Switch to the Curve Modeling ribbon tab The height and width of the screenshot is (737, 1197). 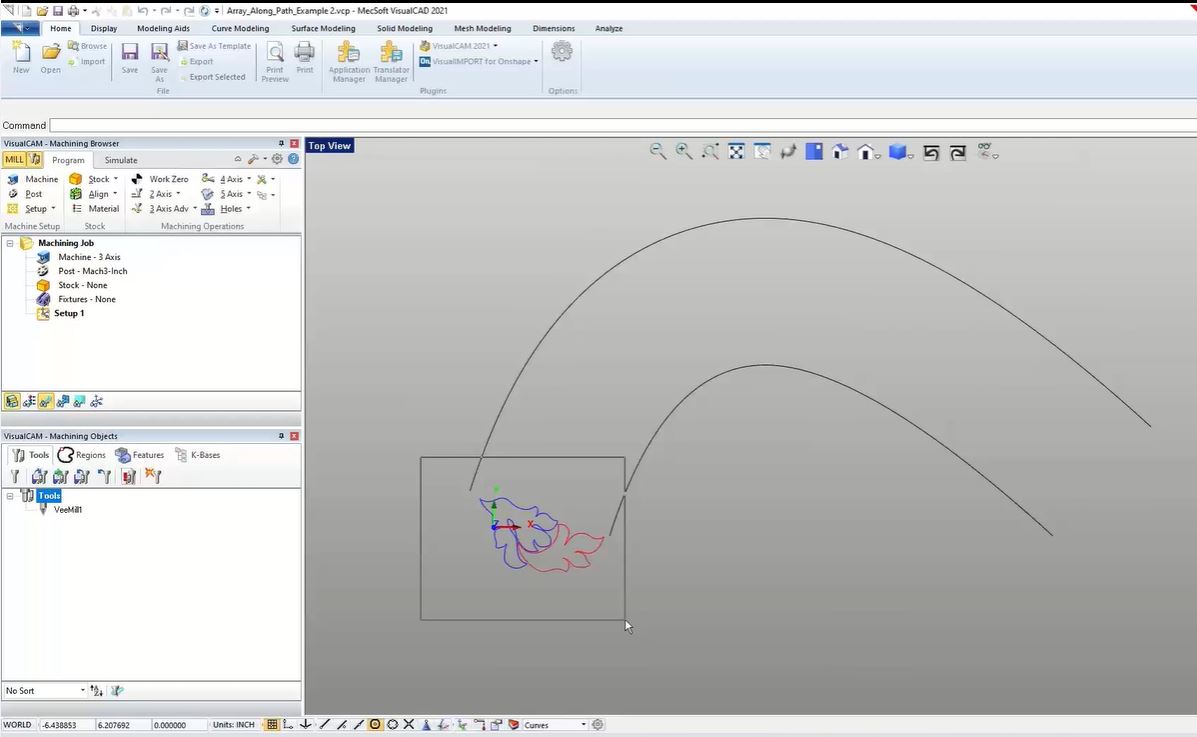pyautogui.click(x=240, y=28)
